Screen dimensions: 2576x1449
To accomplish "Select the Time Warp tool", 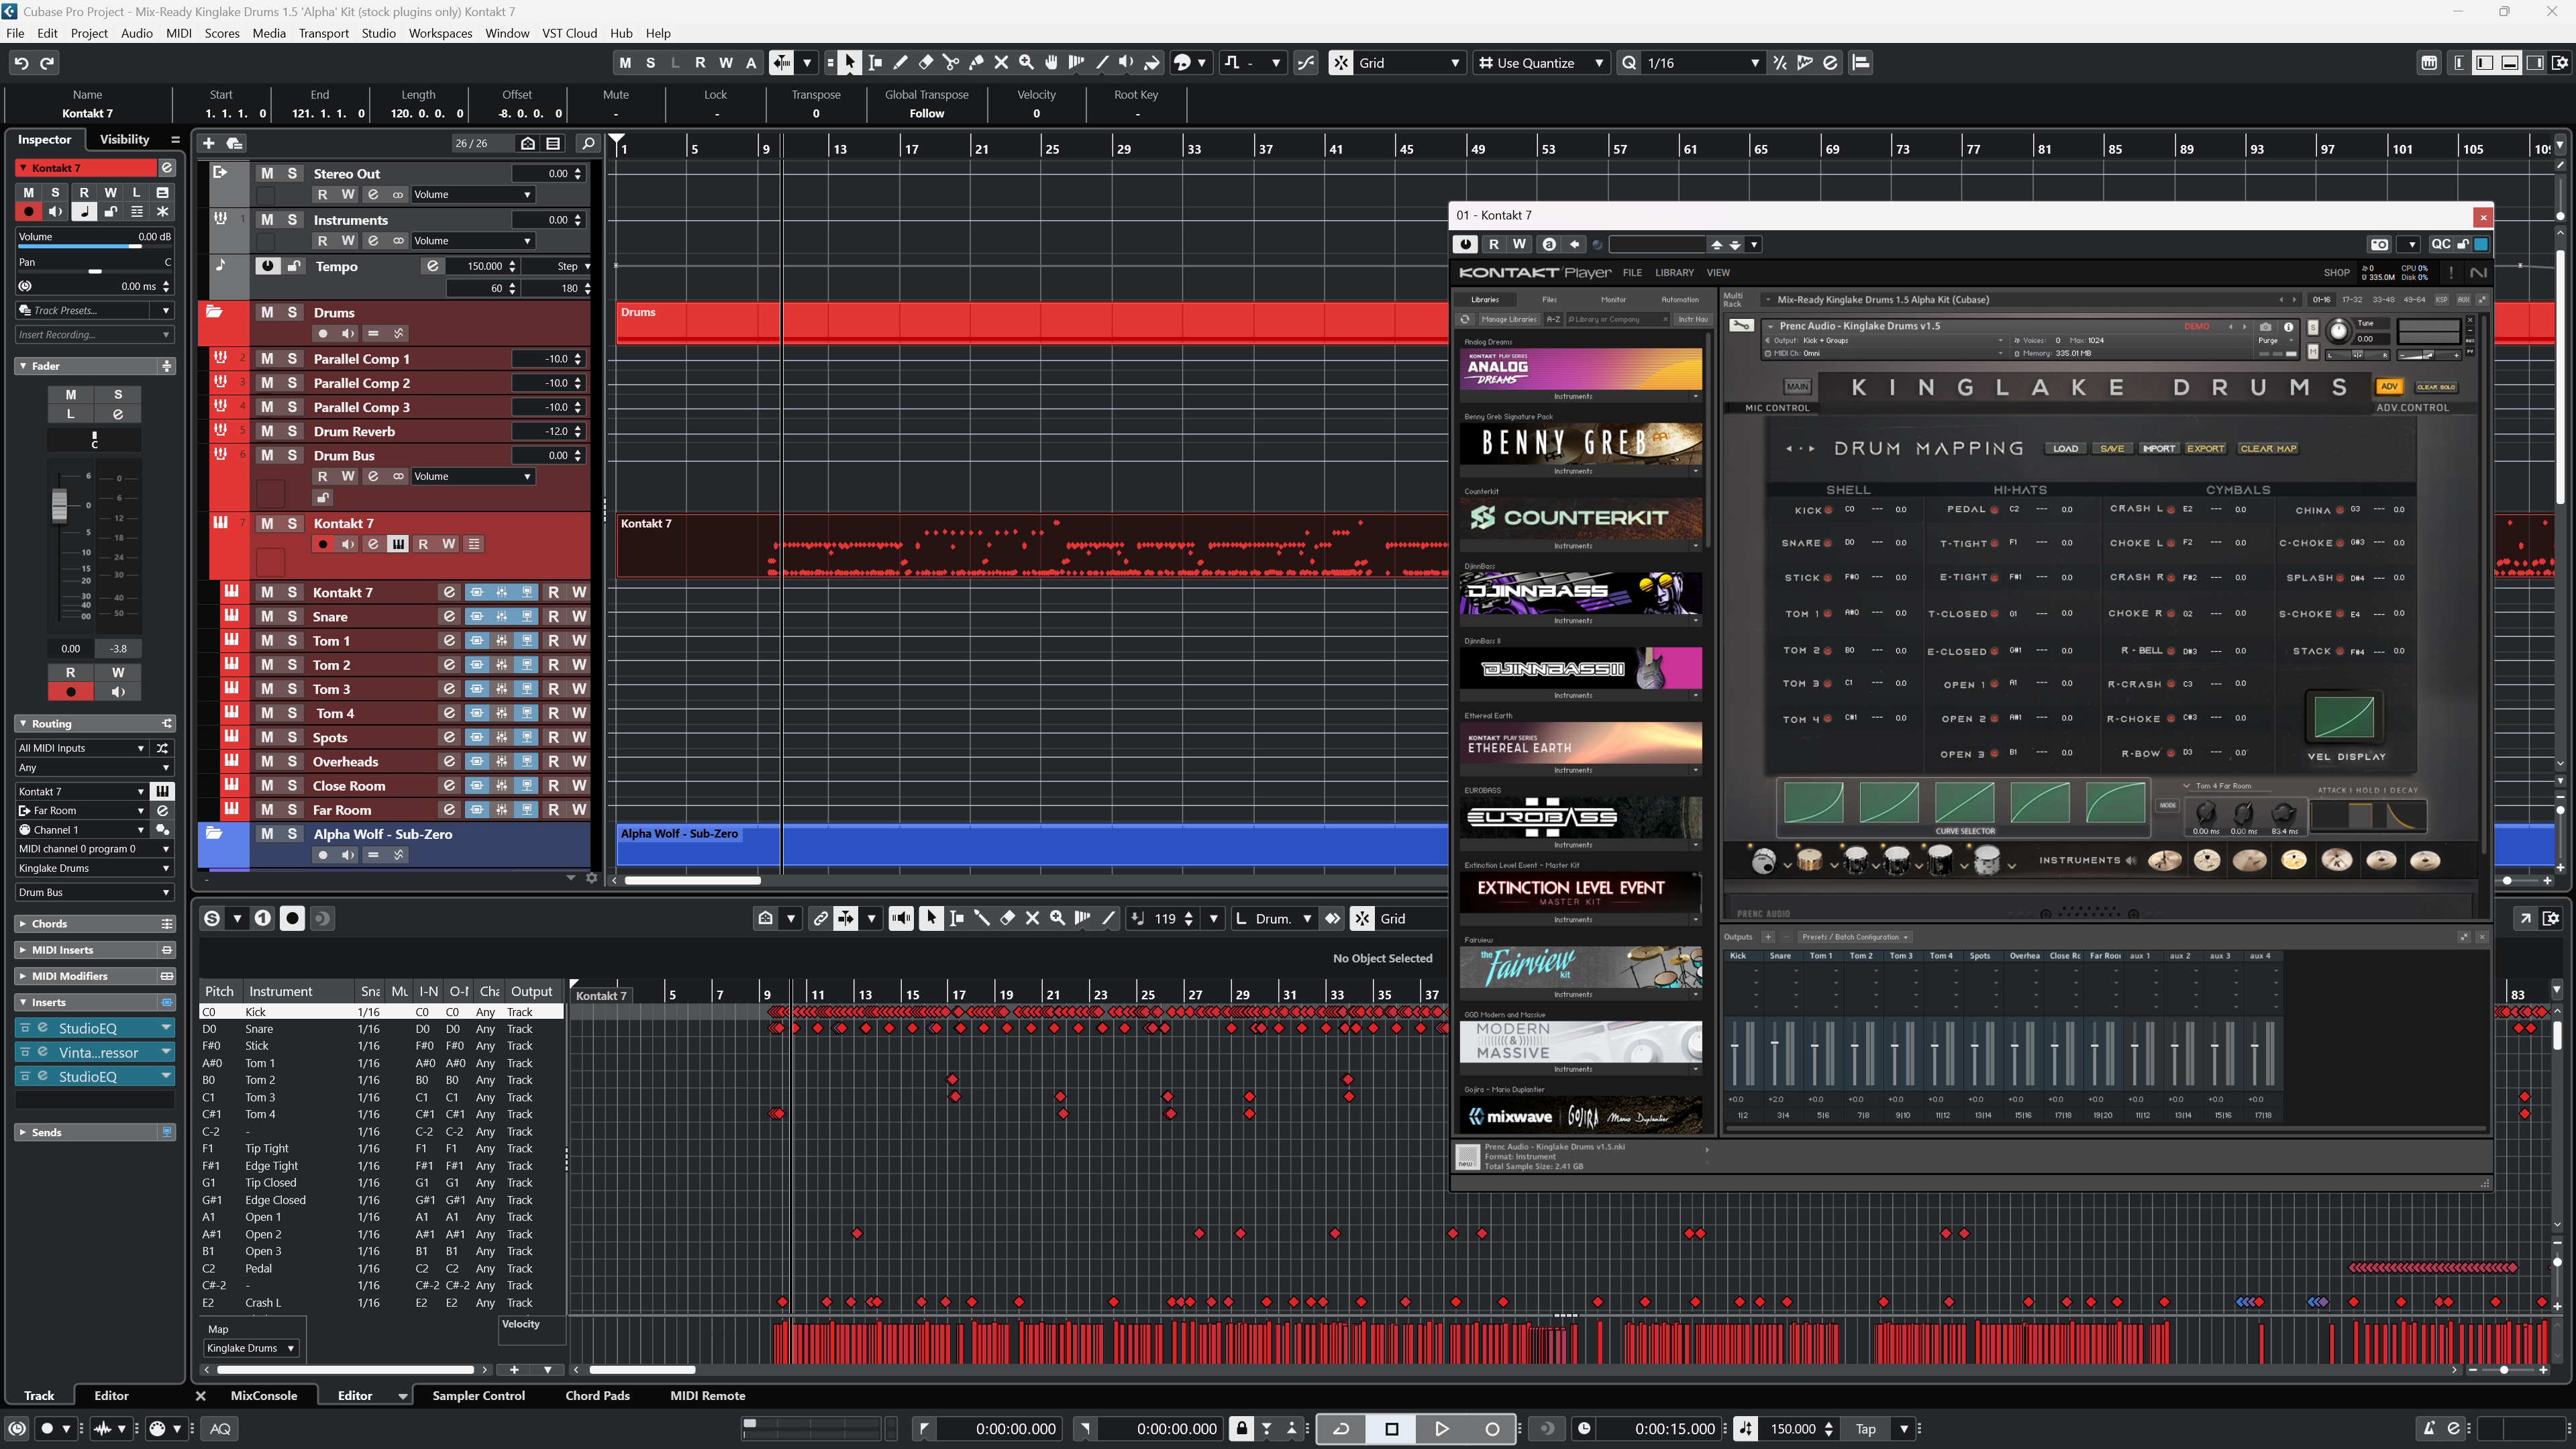I will click(1076, 62).
